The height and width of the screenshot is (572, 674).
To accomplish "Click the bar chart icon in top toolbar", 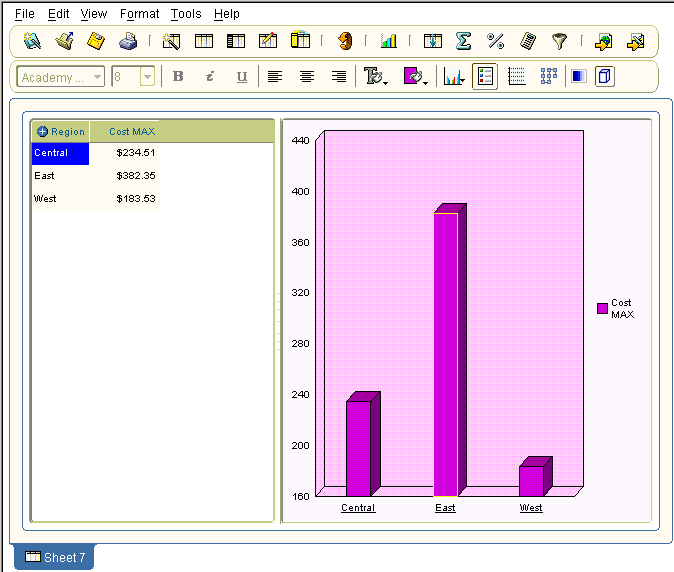I will click(388, 41).
